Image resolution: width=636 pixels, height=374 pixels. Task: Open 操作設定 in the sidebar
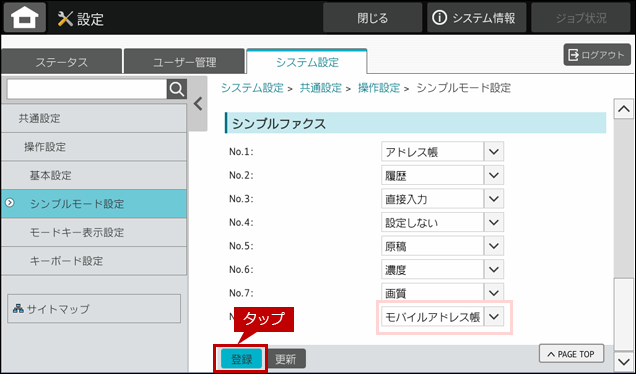[94, 147]
